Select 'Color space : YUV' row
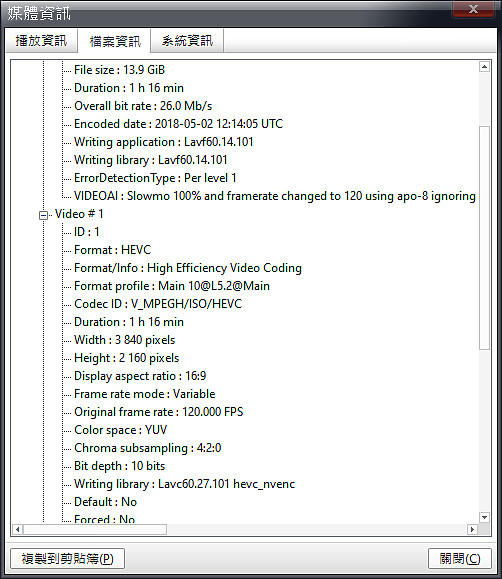The height and width of the screenshot is (579, 502). (x=120, y=430)
